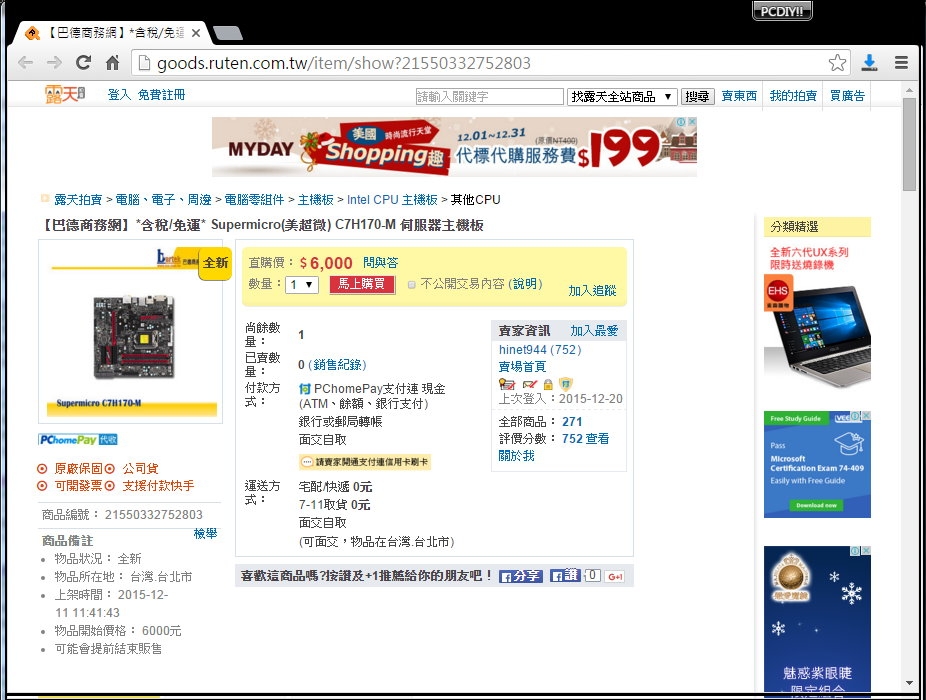Screen dimensions: 926x700
Task: Click the 請賣家開通支付連信用卡刷卡 request button
Action: [365, 462]
